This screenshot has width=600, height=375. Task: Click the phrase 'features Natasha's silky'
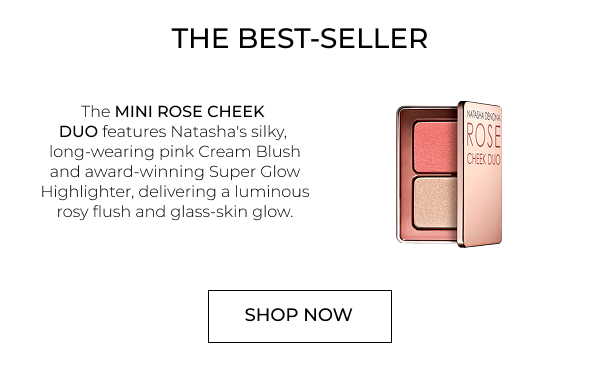pyautogui.click(x=194, y=132)
